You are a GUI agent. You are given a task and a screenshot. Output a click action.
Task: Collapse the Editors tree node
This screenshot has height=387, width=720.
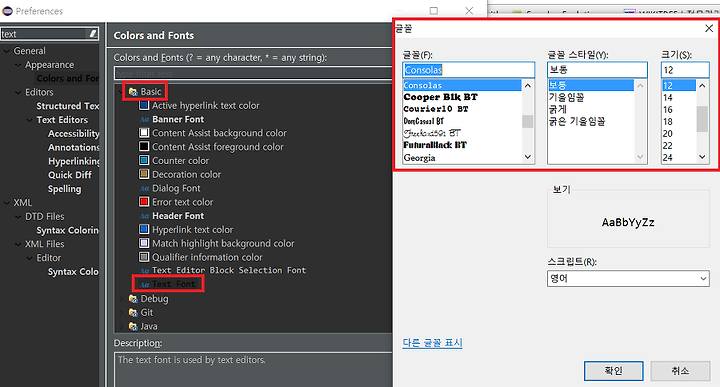[x=18, y=92]
